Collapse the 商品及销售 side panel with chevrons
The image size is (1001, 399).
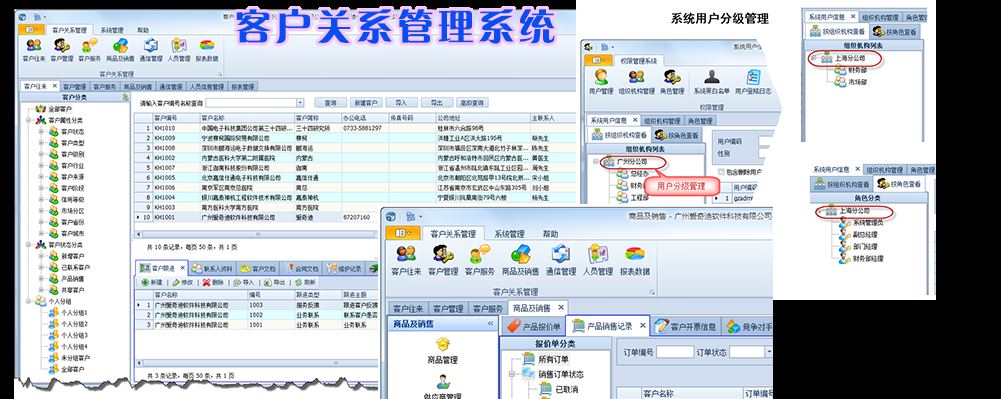click(490, 324)
